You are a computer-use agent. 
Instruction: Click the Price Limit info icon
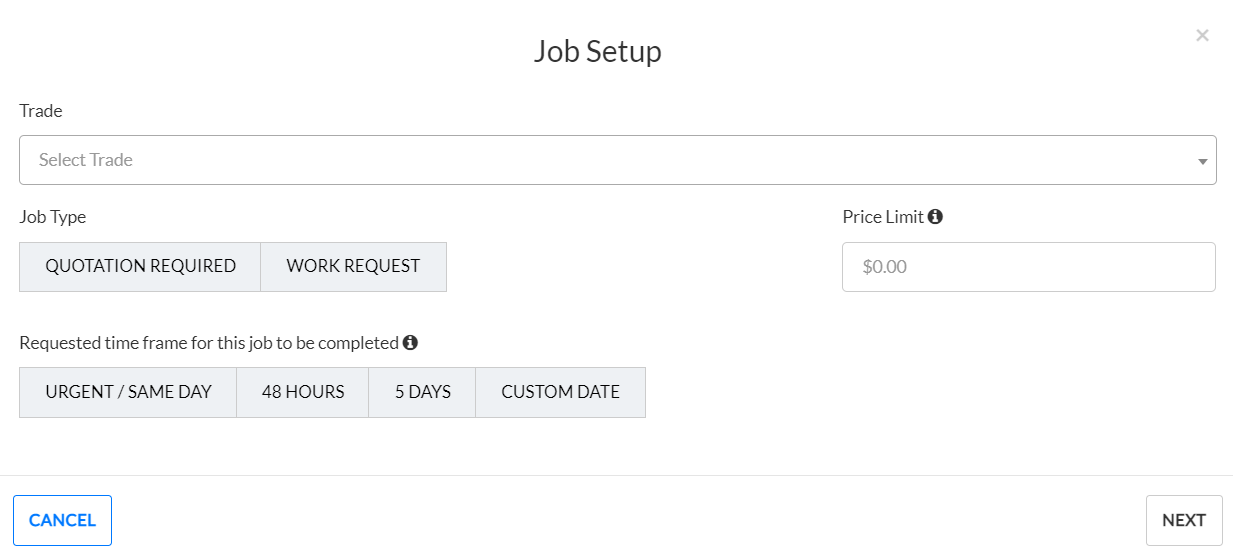pyautogui.click(x=935, y=216)
